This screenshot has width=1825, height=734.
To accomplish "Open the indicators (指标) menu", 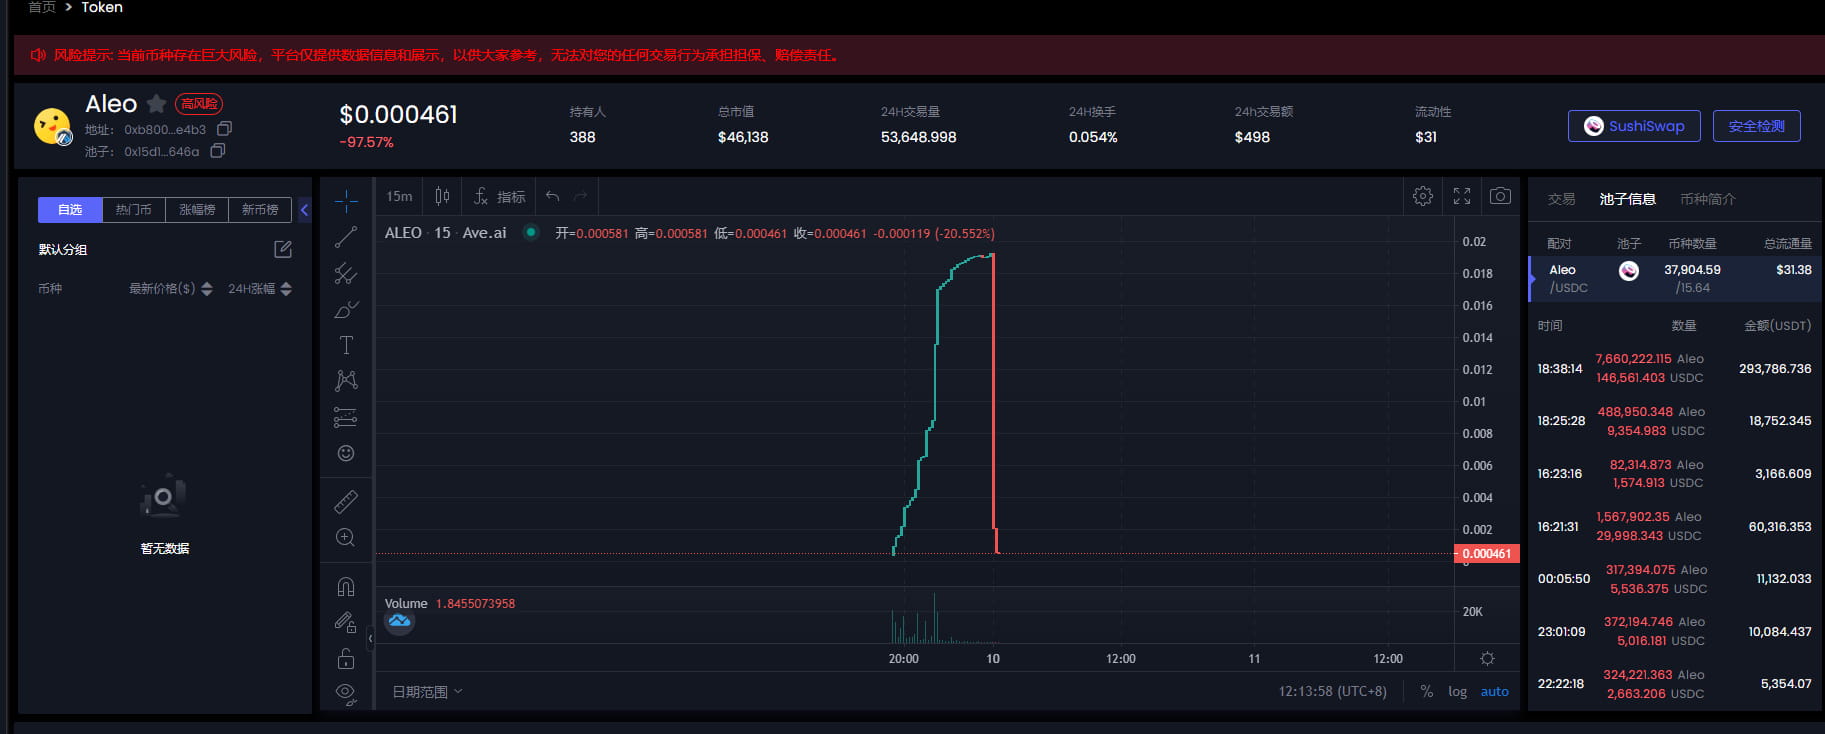I will 499,196.
